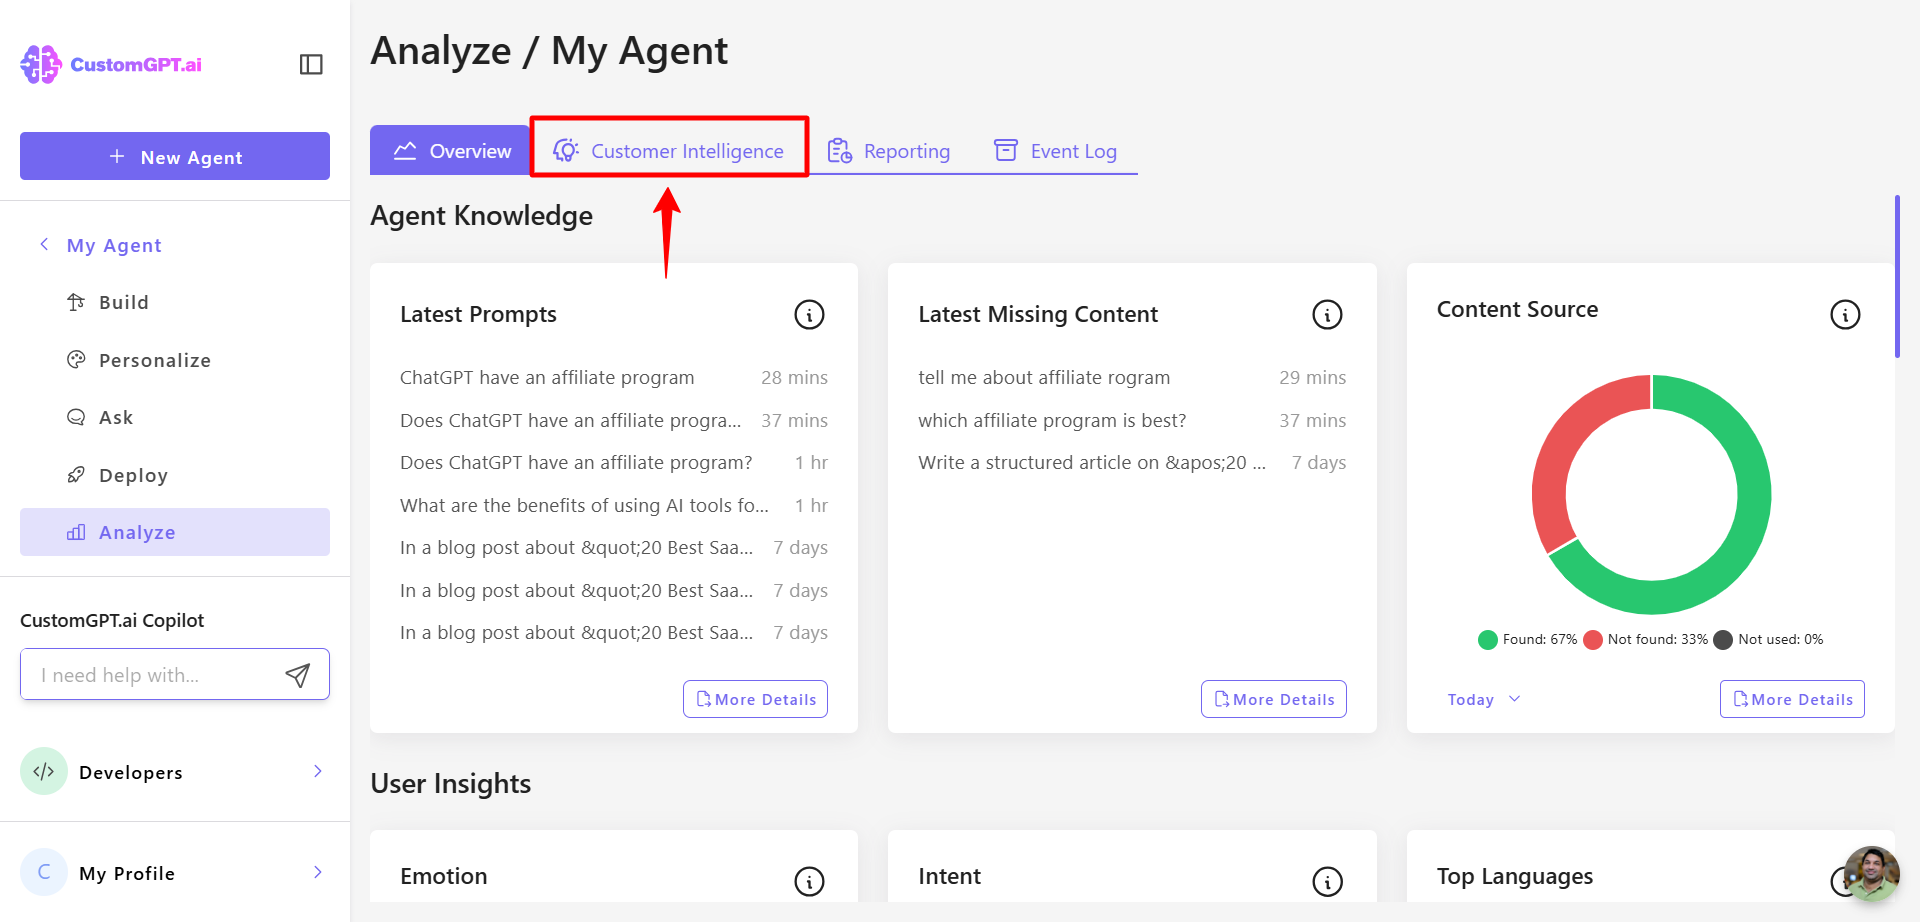Open the Today date range dropdown

[x=1484, y=699]
